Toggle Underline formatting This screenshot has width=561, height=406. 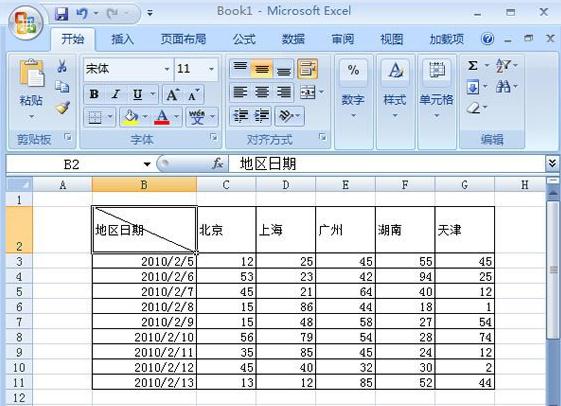coord(137,94)
